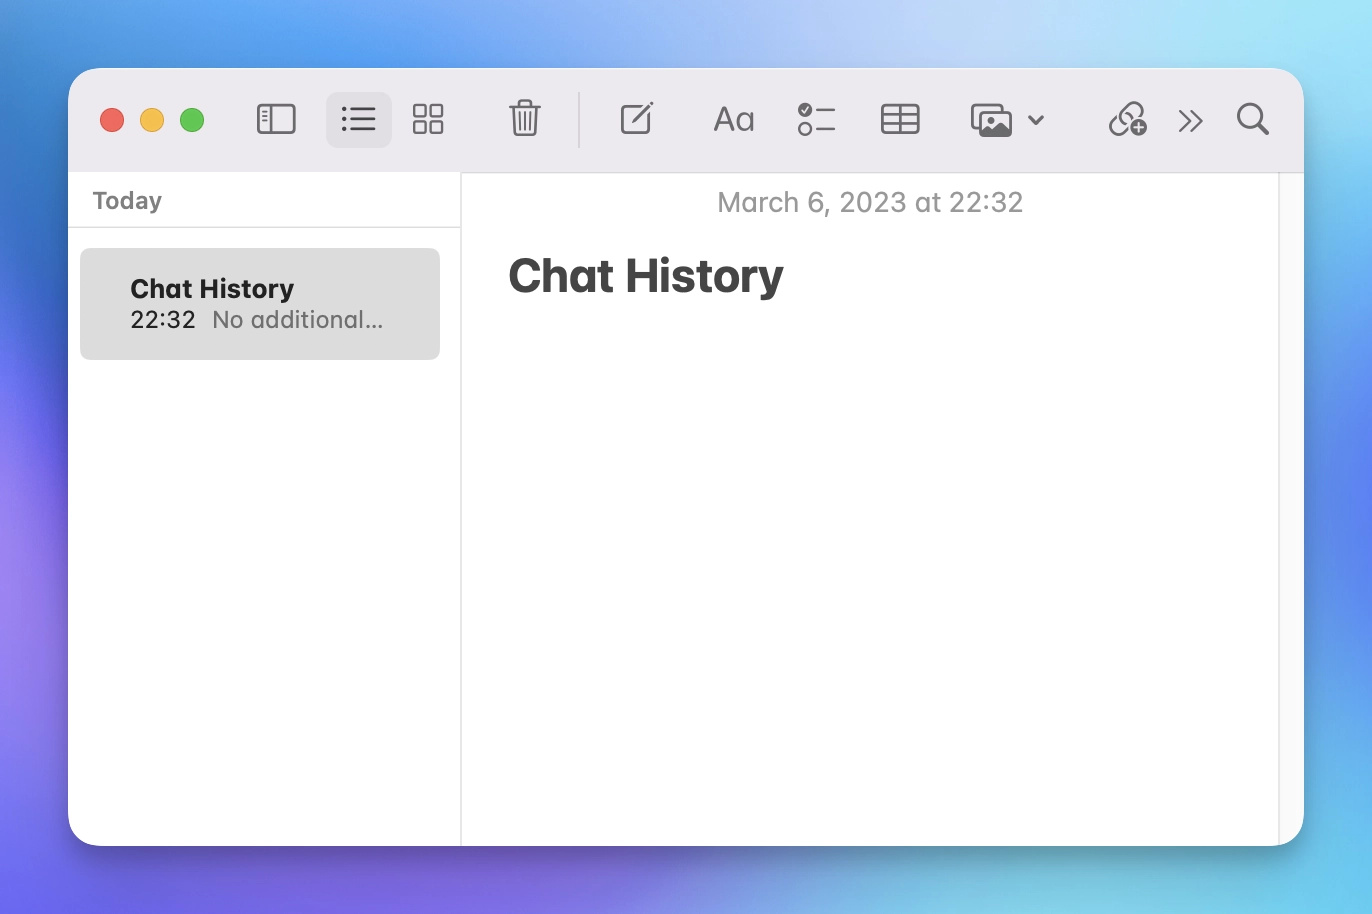Select the Chat History note in list
Viewport: 1372px width, 914px height.
click(x=260, y=304)
